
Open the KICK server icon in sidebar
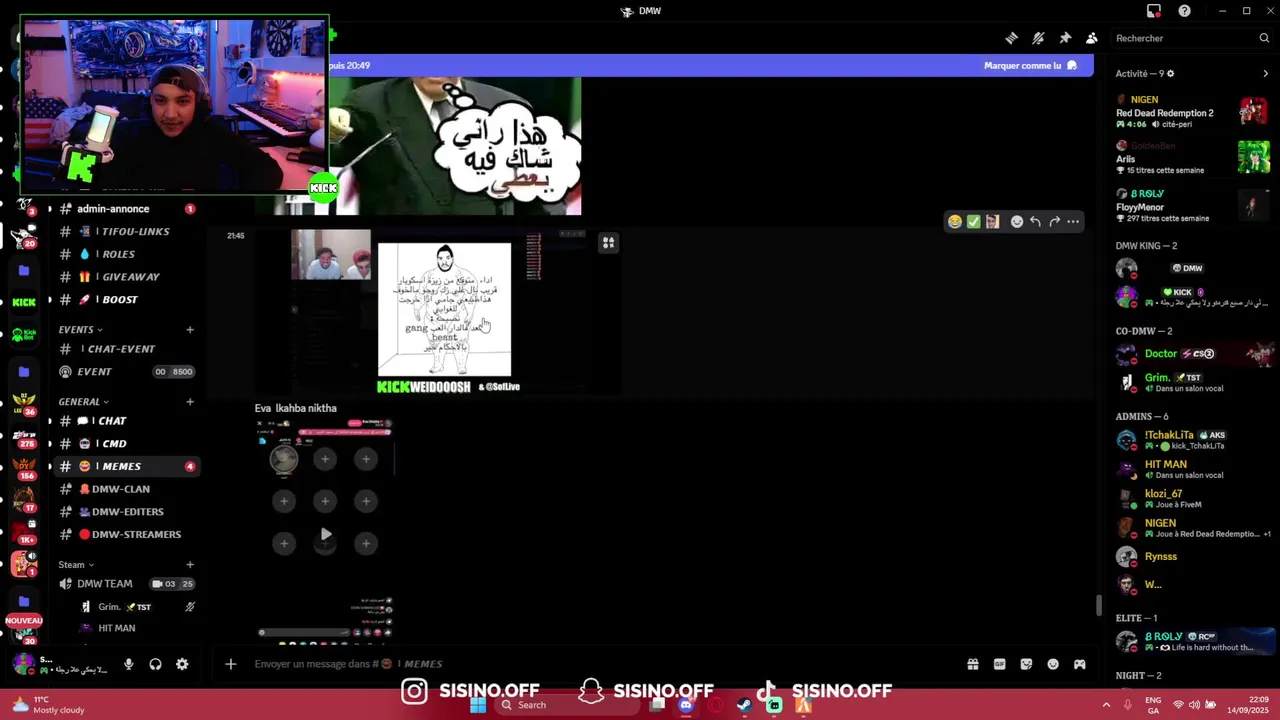[x=24, y=302]
